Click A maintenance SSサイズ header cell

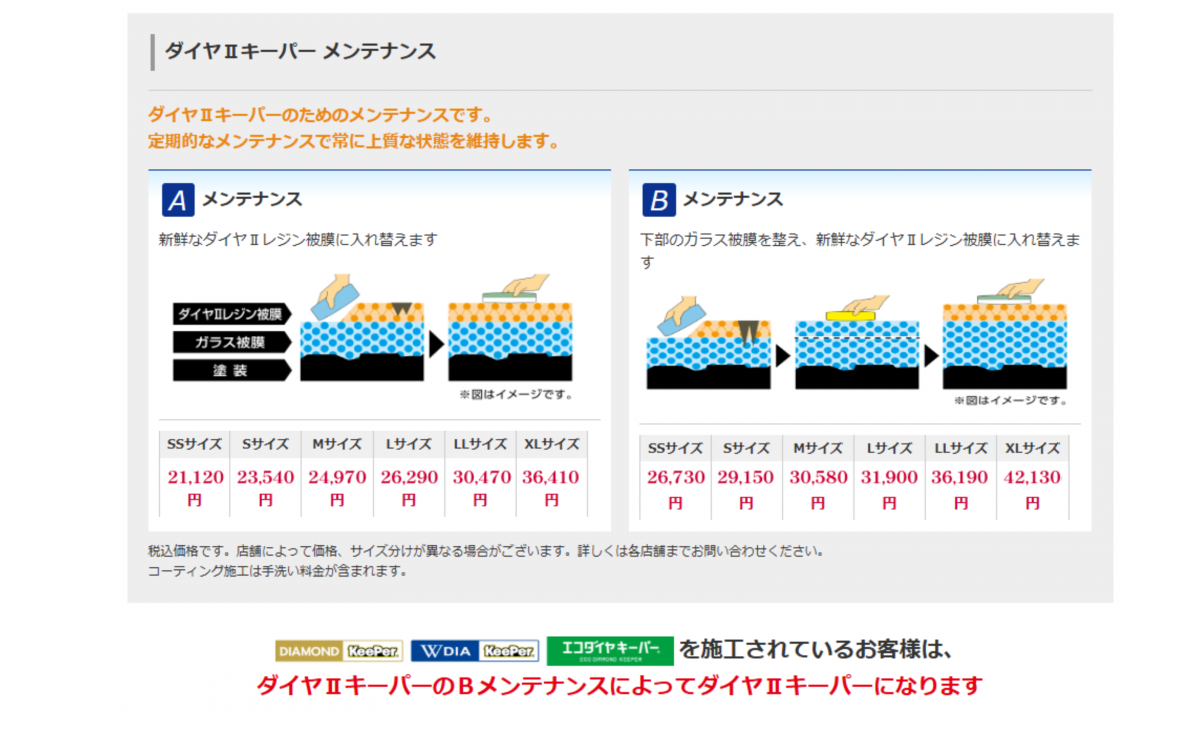click(x=194, y=446)
